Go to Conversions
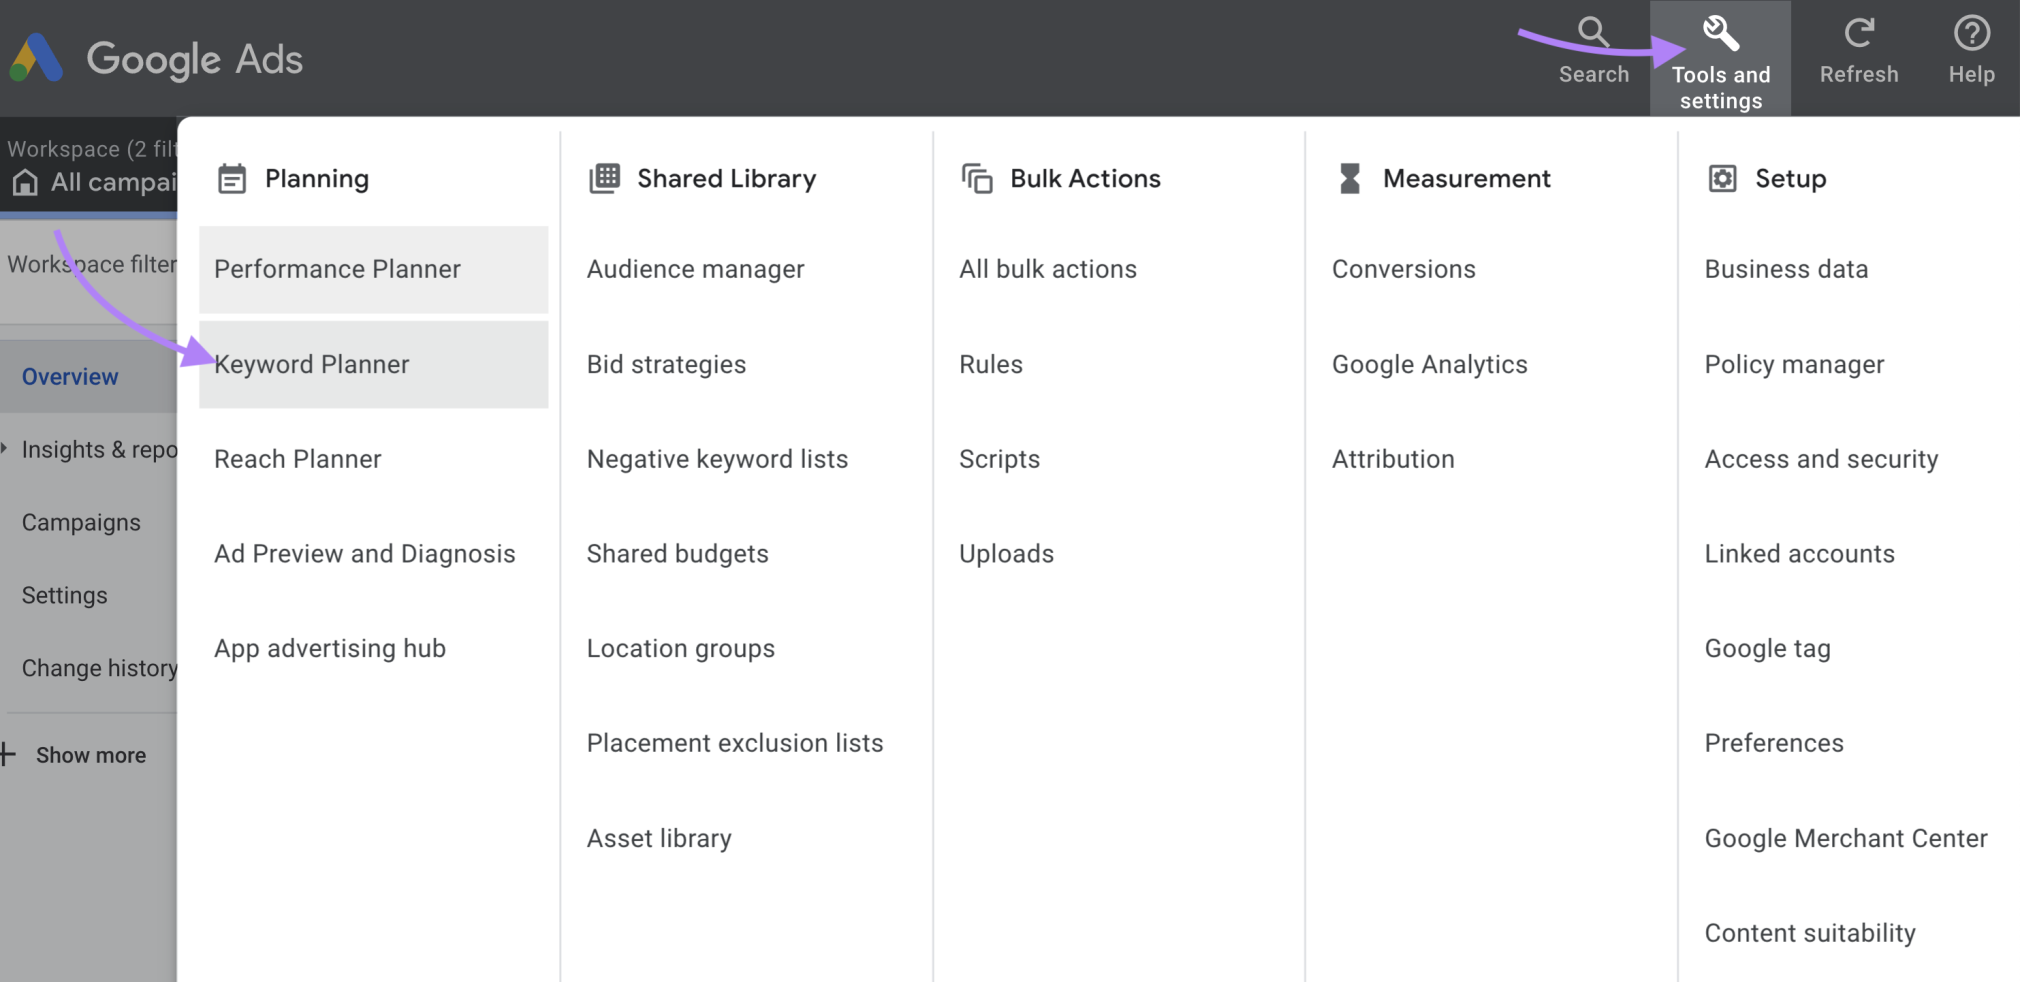The image size is (2020, 982). pos(1404,269)
